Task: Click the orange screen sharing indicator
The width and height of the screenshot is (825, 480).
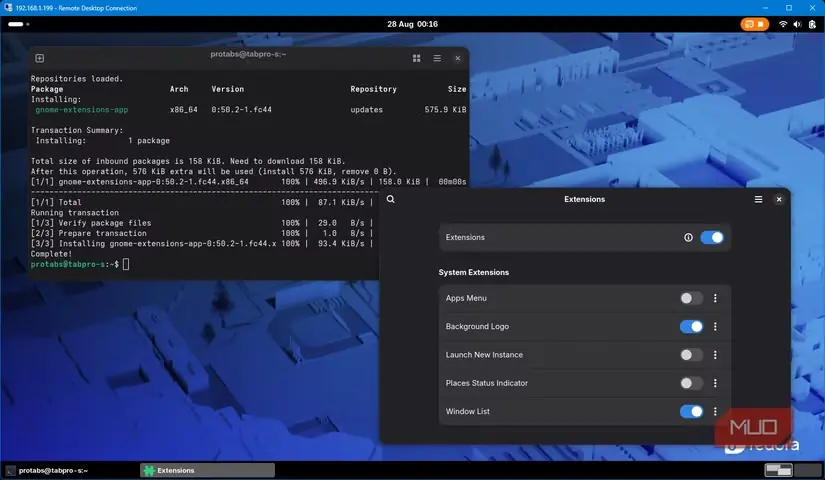Action: [x=754, y=24]
